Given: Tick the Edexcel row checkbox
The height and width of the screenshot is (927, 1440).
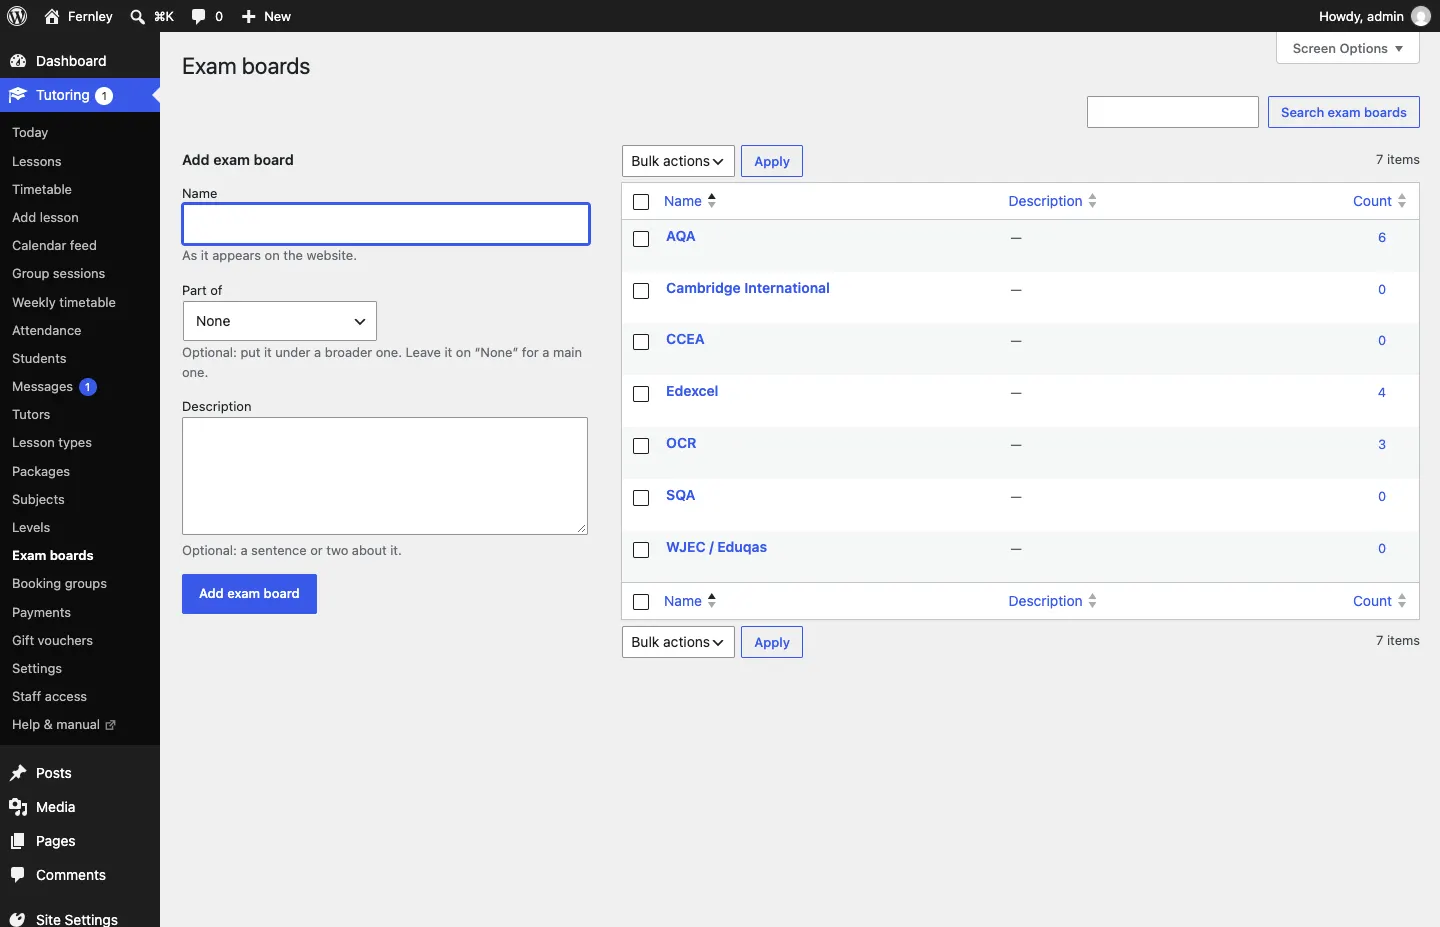Looking at the screenshot, I should (641, 394).
